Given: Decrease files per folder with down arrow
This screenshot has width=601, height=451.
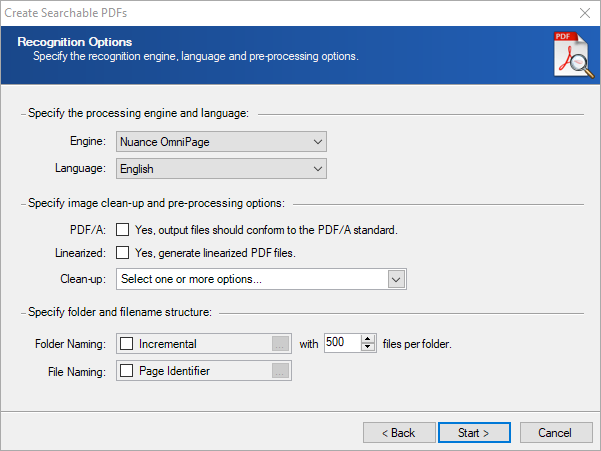Looking at the screenshot, I should [x=368, y=346].
